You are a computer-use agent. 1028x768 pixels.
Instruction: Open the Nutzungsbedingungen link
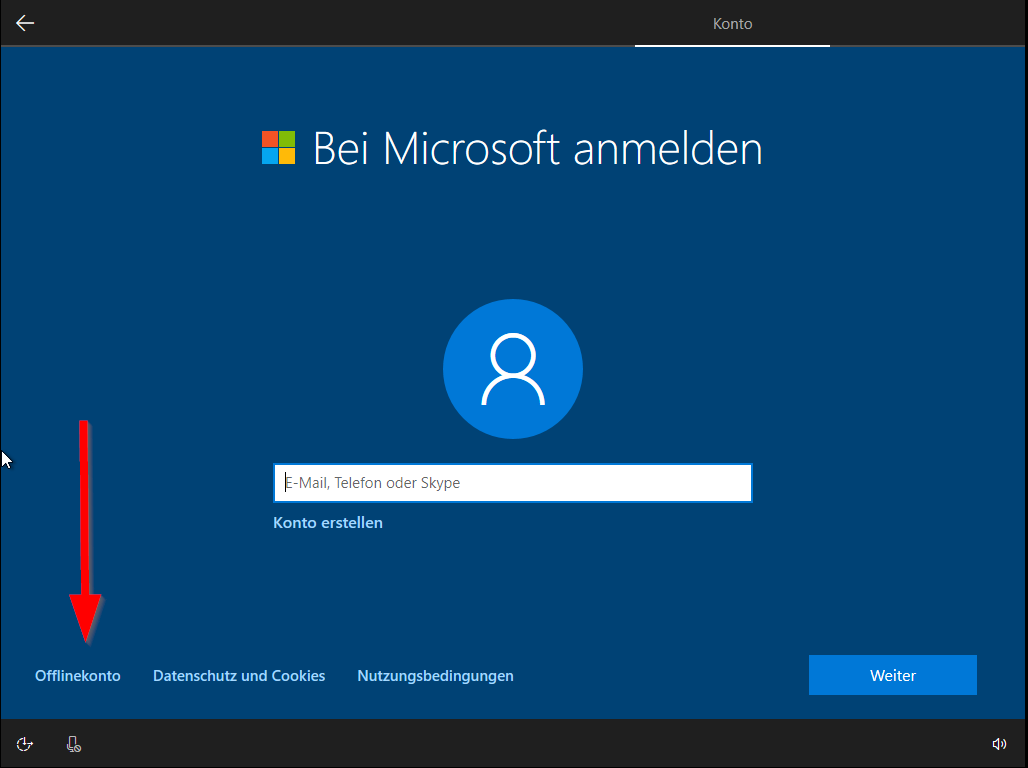tap(435, 676)
